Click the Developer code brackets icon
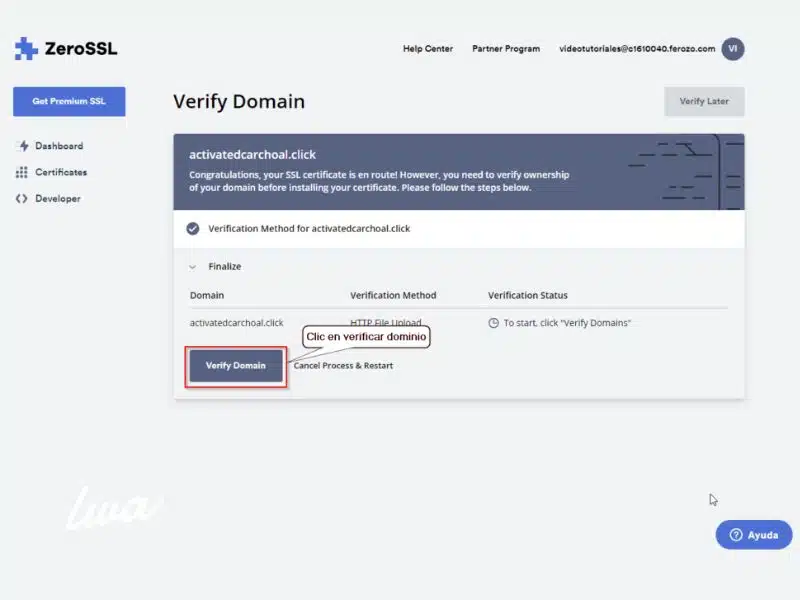Image resolution: width=800 pixels, height=600 pixels. point(22,198)
